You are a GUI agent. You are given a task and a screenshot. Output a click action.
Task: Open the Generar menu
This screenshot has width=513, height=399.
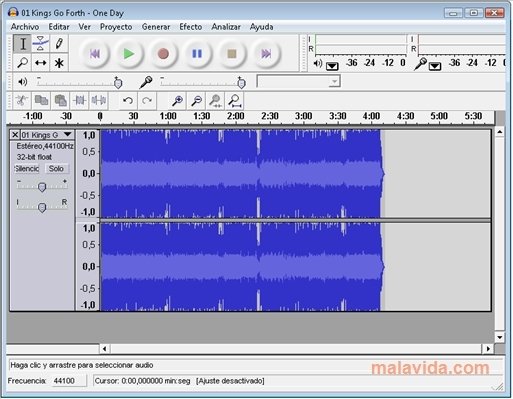(156, 27)
